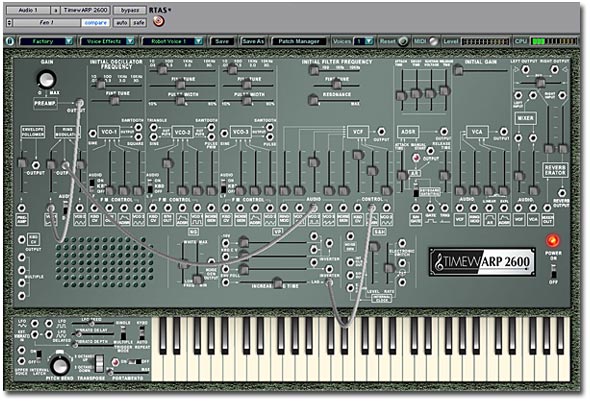Click the Reset knob button

(x=403, y=41)
